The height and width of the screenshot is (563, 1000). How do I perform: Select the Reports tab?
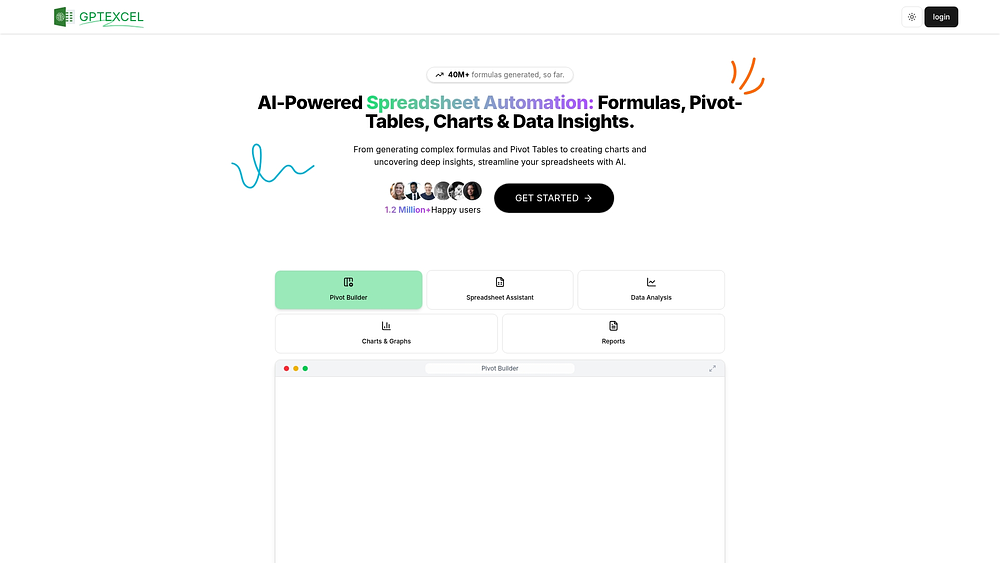pos(613,333)
